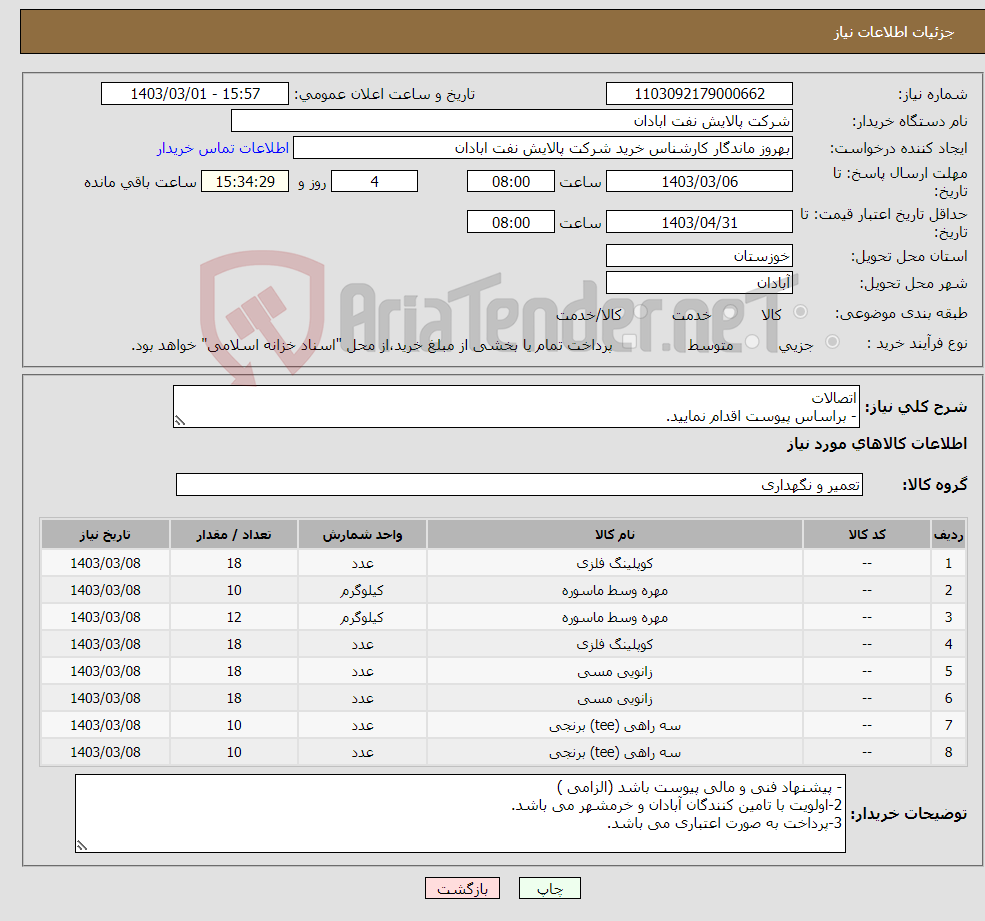
Task: Click the delivery province field خوزستان
Action: (x=699, y=256)
